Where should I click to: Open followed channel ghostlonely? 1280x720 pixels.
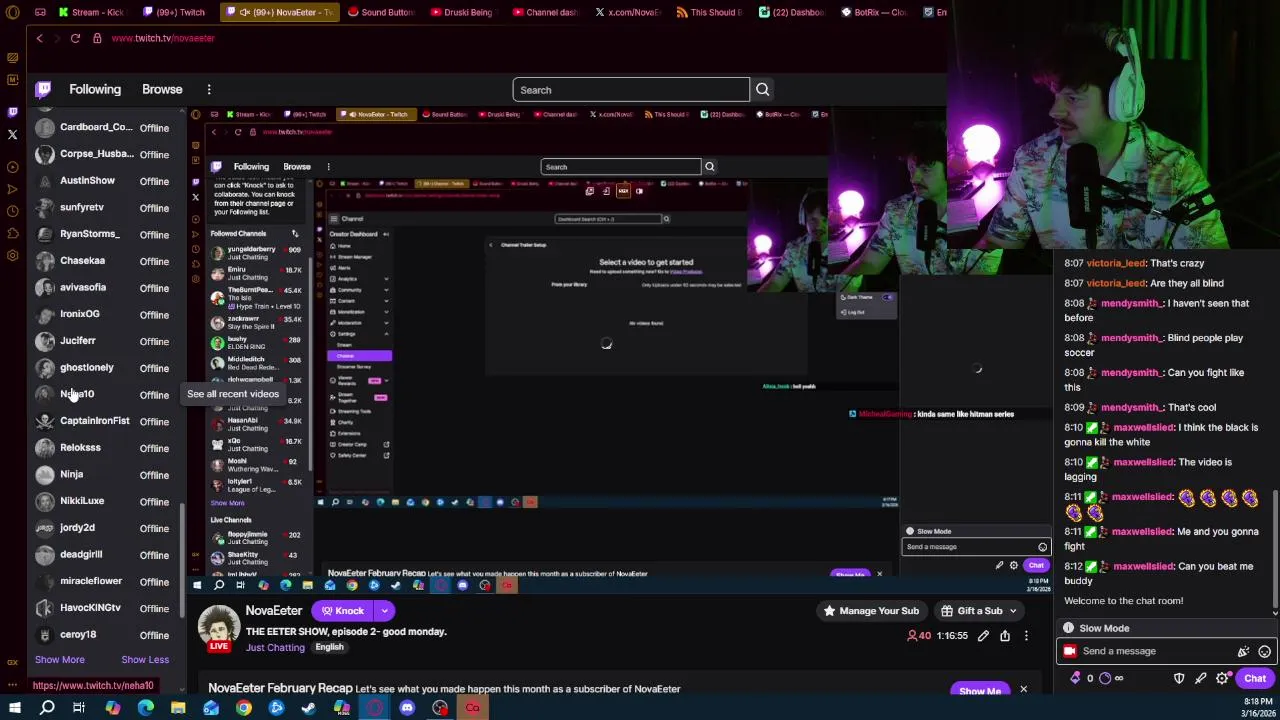point(105,368)
